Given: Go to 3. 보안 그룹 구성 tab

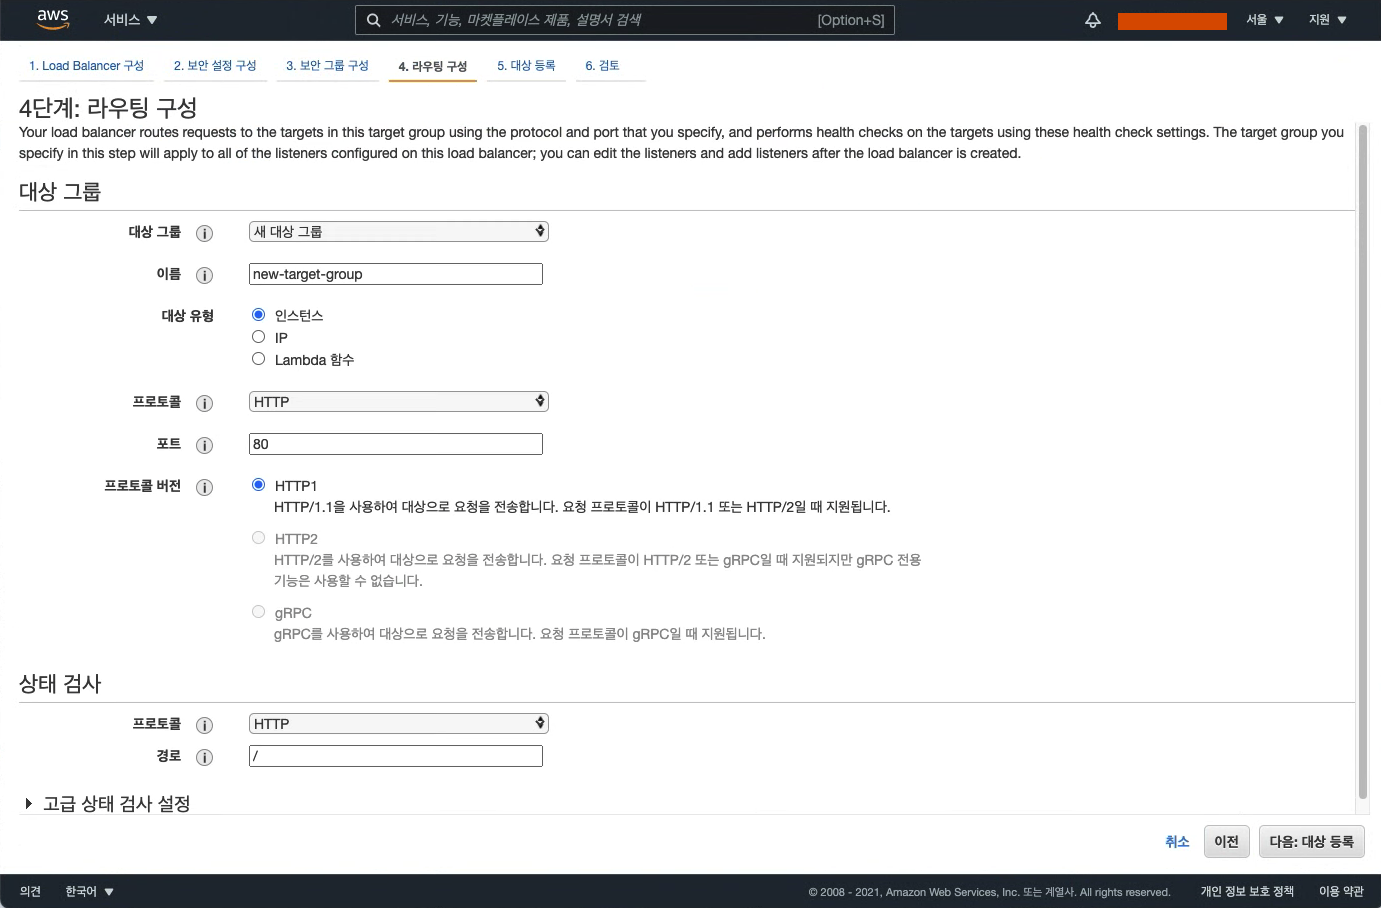Looking at the screenshot, I should click(x=327, y=66).
